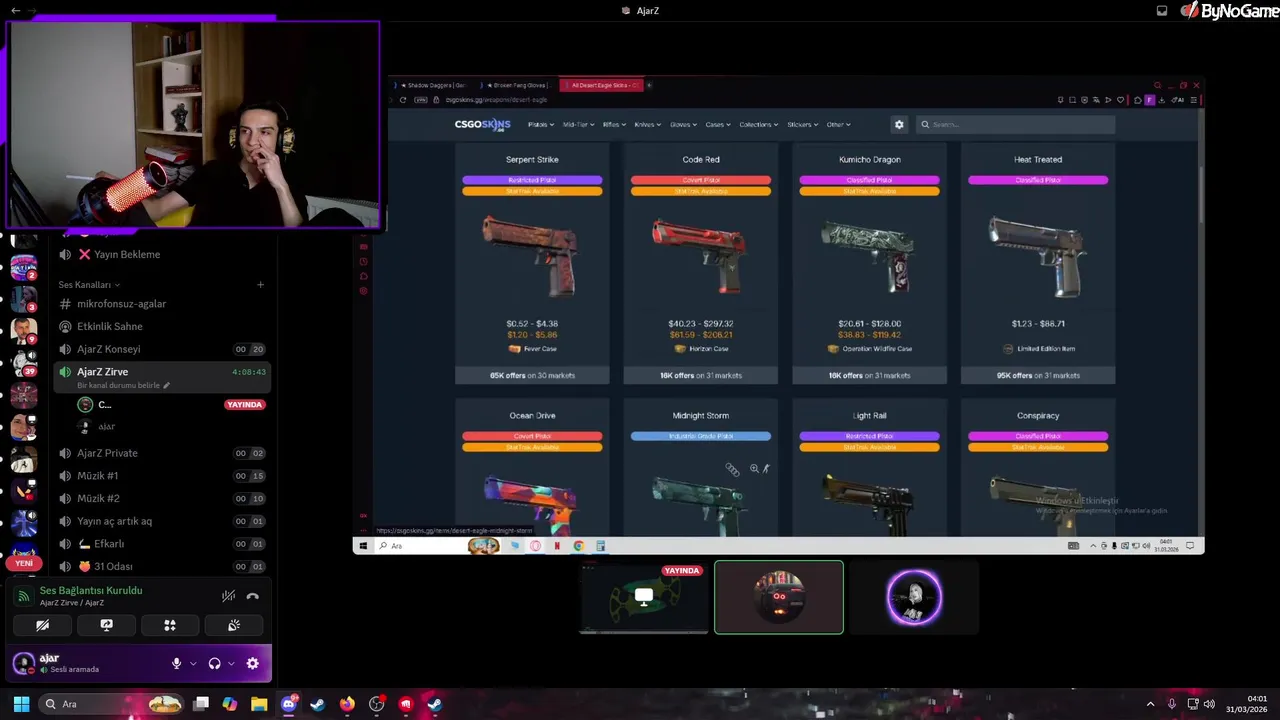Open the Other dropdown menu

tap(838, 125)
